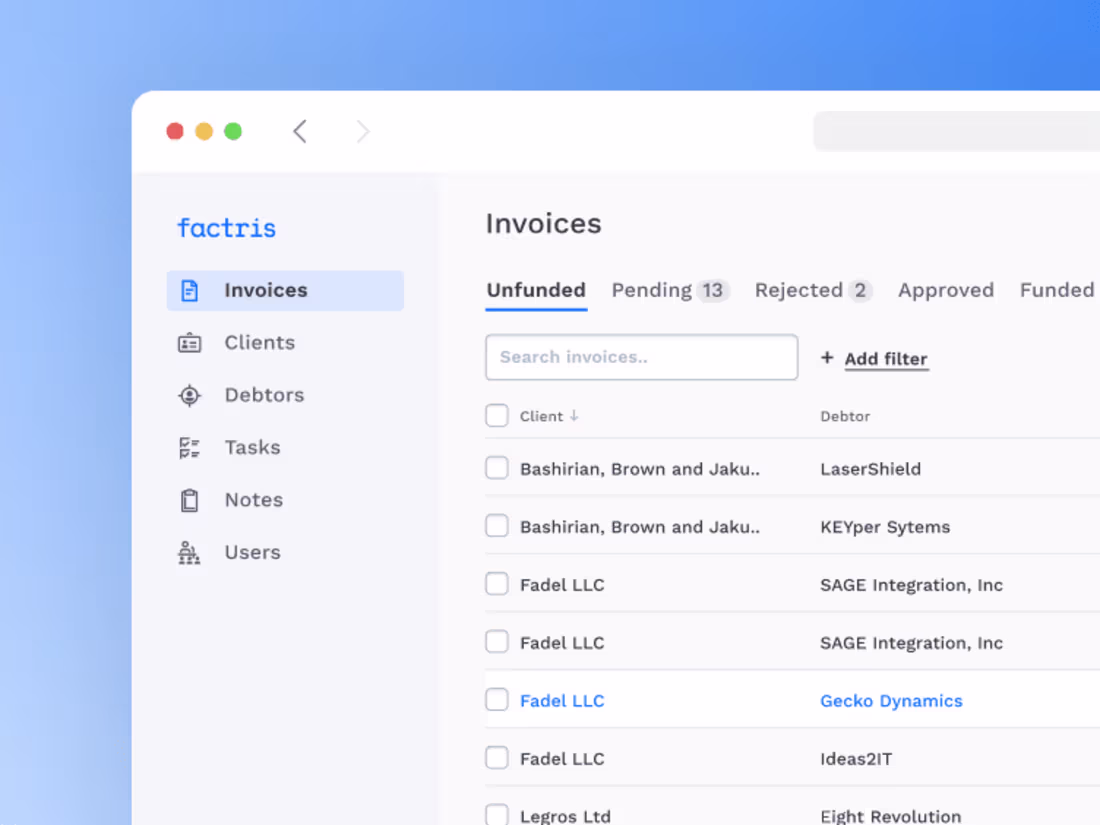This screenshot has height=825, width=1100.
Task: Select the checkbox on the Gecko Dynamics row
Action: click(497, 699)
